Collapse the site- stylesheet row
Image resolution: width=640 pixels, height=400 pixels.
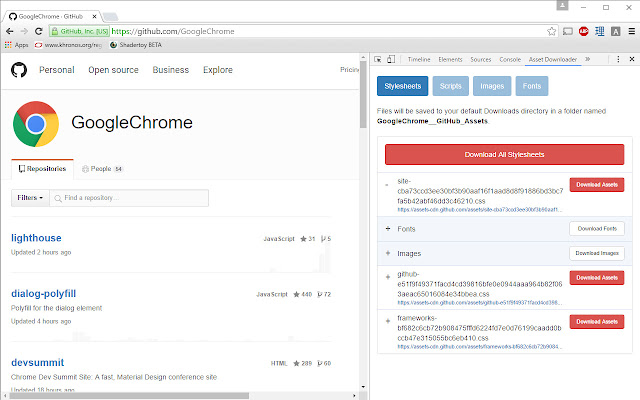click(387, 185)
